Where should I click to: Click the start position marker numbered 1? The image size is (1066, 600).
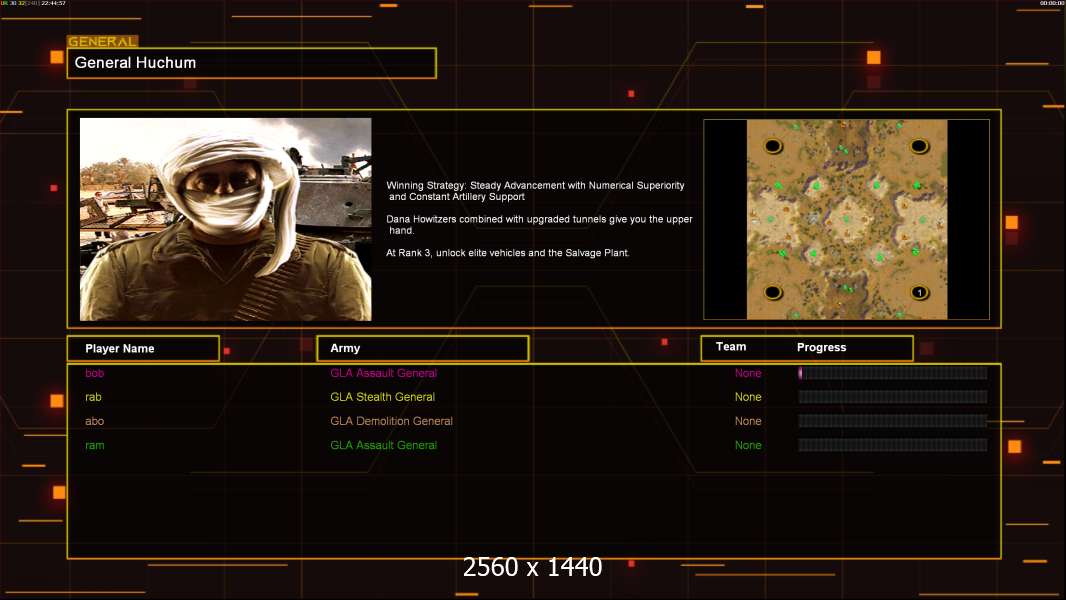point(919,293)
